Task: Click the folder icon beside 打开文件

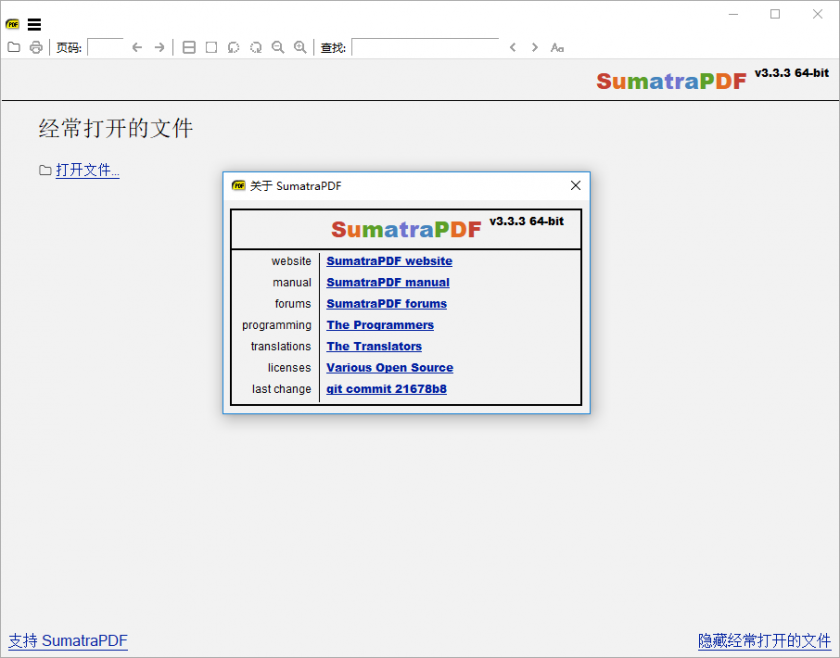Action: [45, 170]
